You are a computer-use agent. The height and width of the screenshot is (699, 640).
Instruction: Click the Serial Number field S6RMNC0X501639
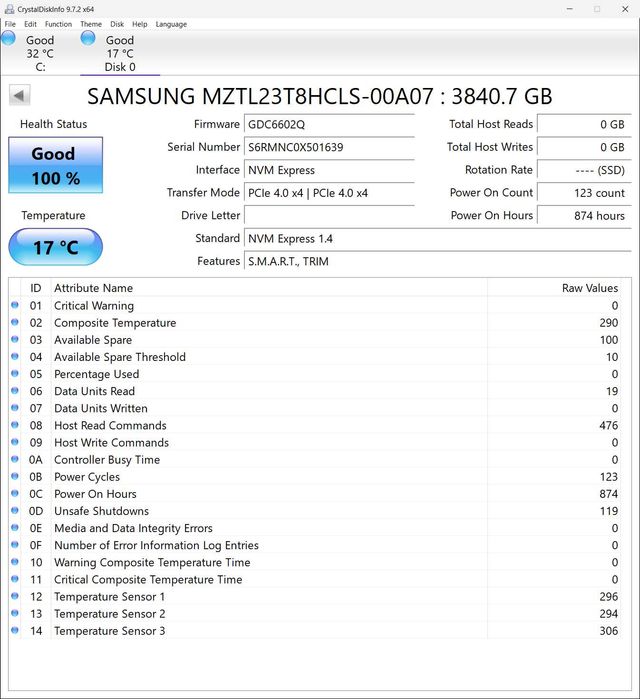click(329, 147)
